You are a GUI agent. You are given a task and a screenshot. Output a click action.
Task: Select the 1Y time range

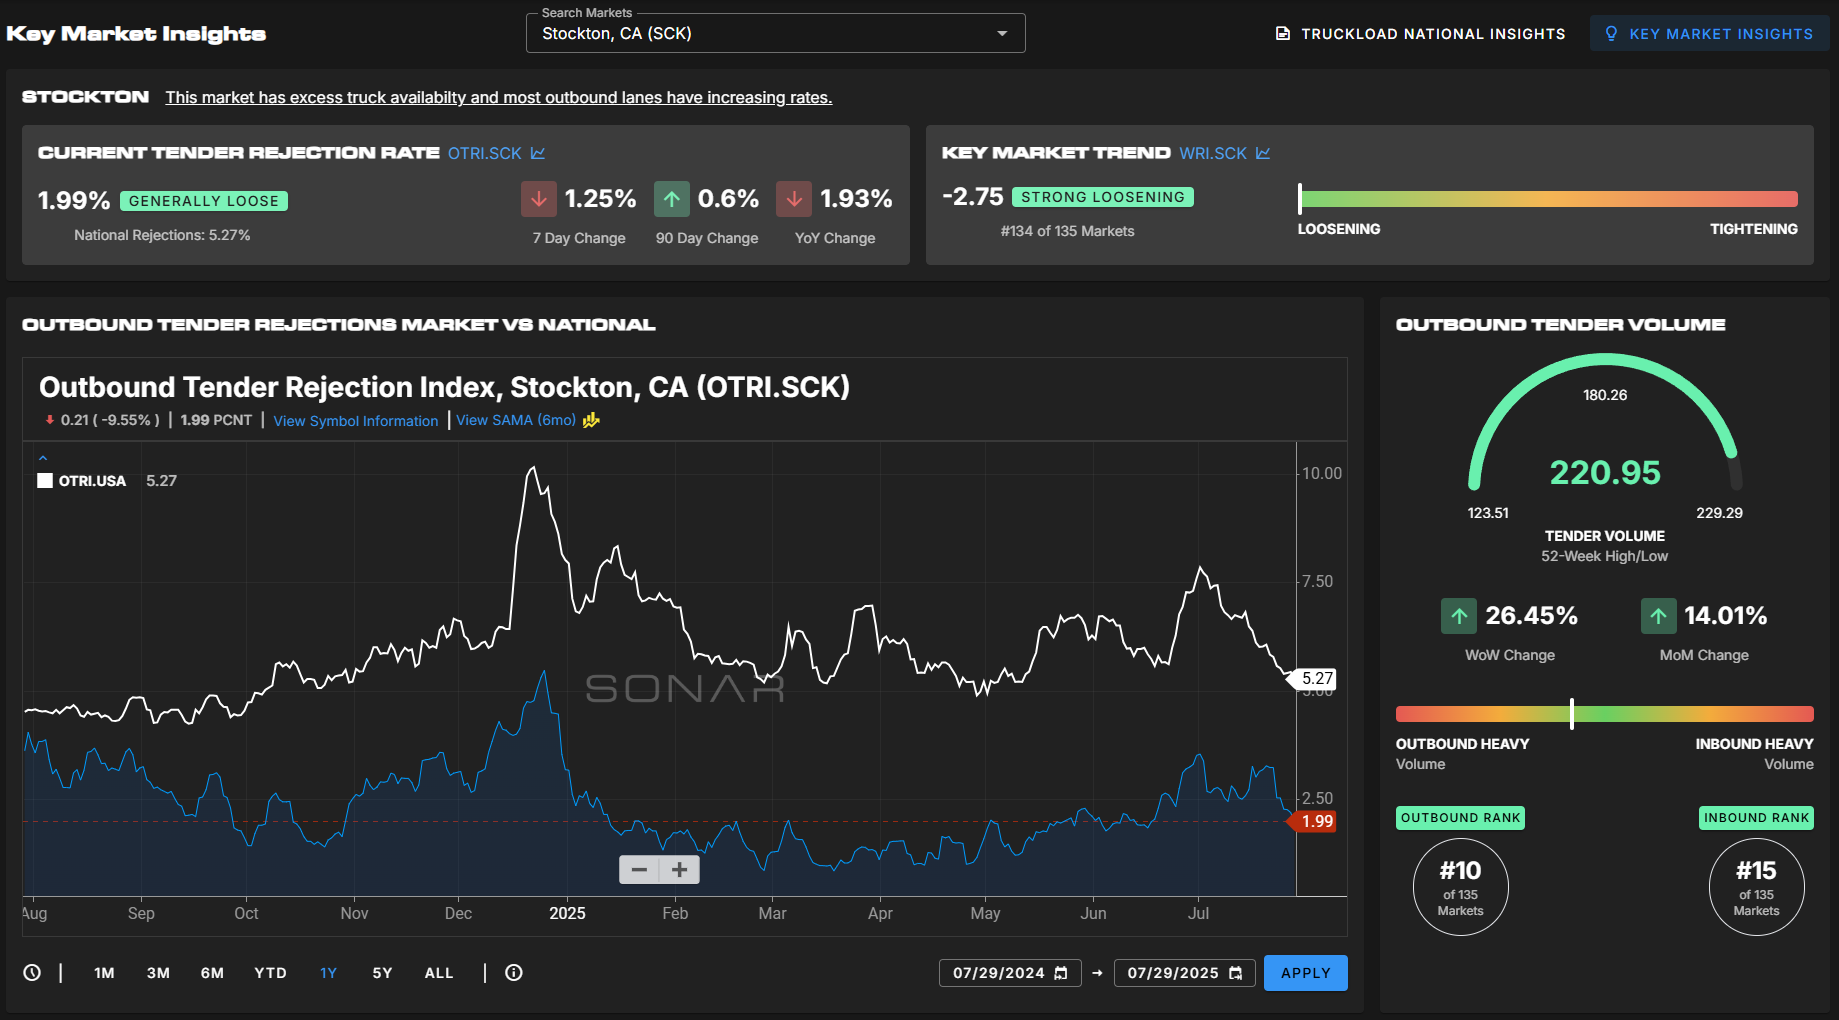click(x=329, y=973)
